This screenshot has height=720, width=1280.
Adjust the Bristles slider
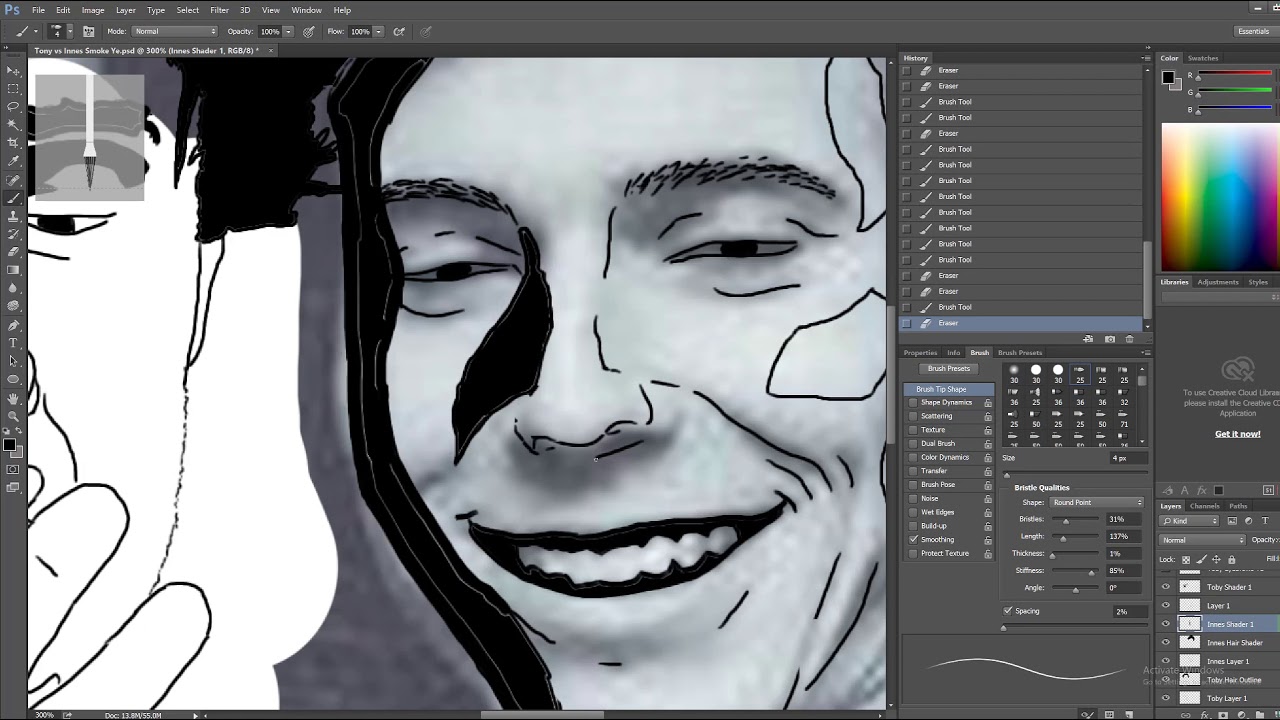[1067, 521]
